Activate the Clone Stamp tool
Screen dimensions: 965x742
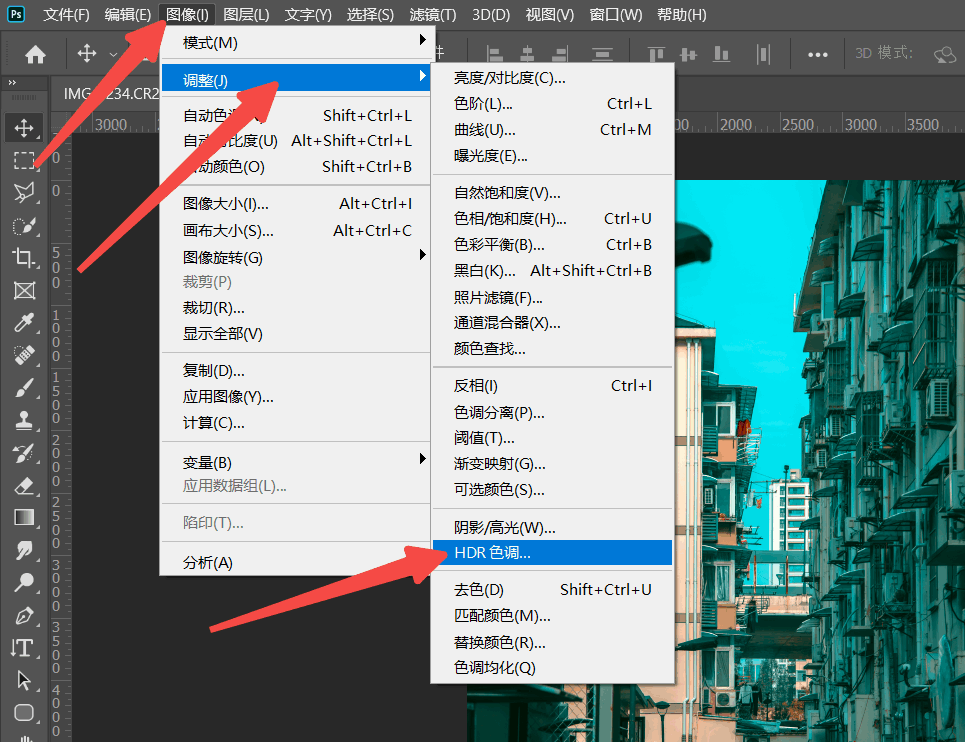[x=24, y=421]
